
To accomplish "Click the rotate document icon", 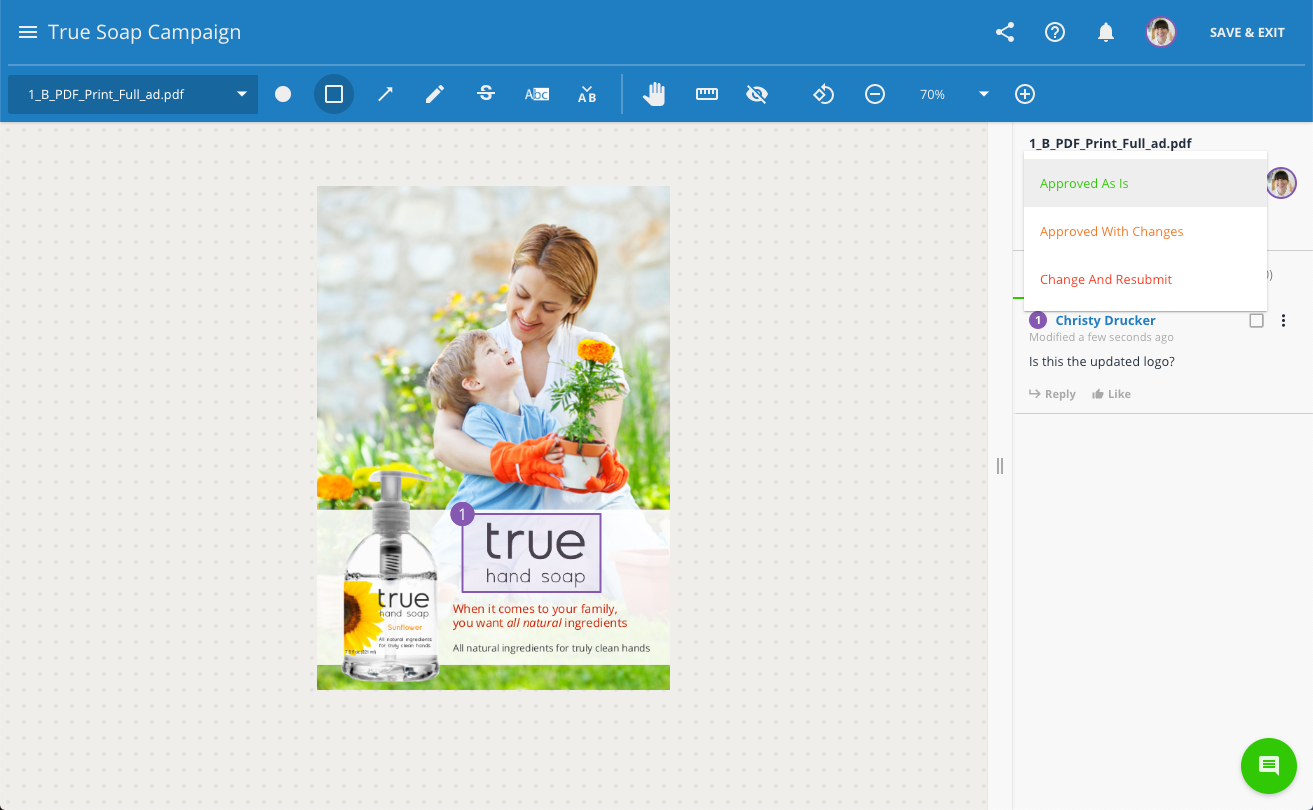I will pyautogui.click(x=823, y=94).
